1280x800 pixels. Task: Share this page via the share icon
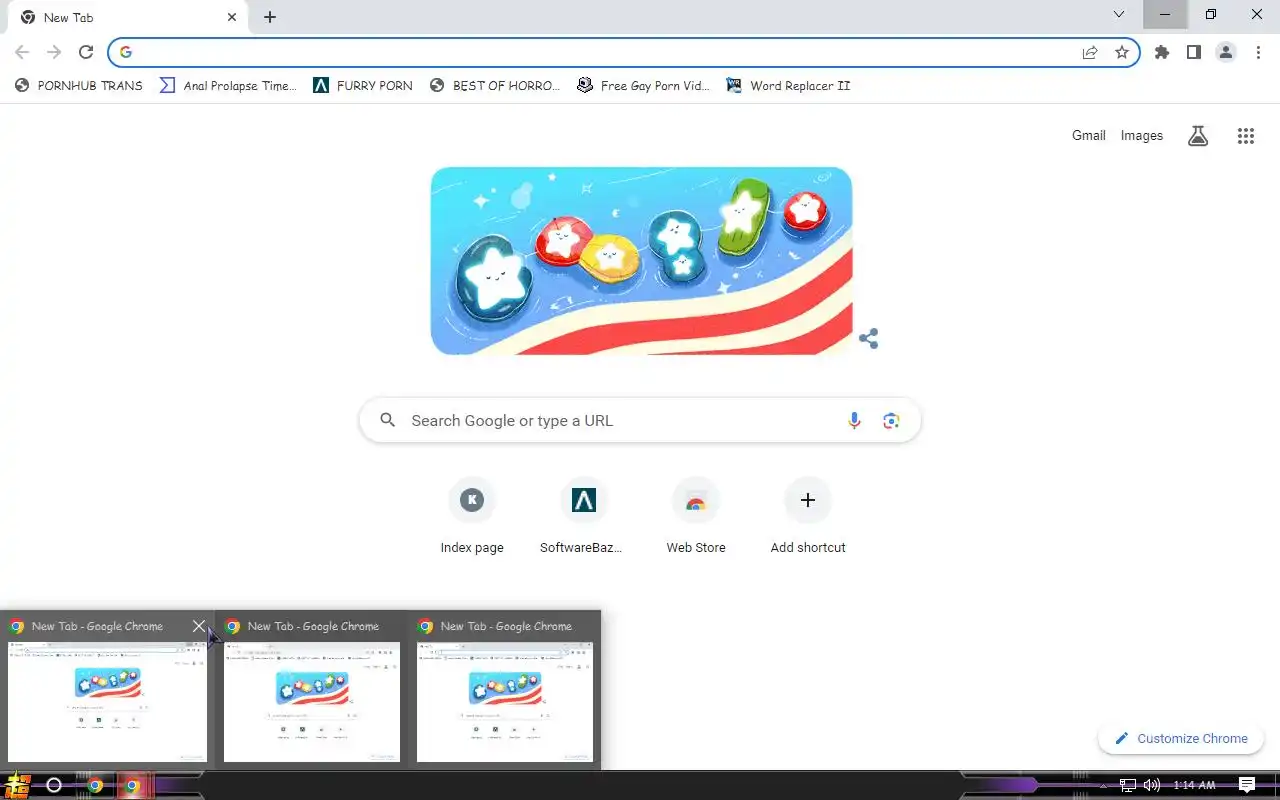1090,52
